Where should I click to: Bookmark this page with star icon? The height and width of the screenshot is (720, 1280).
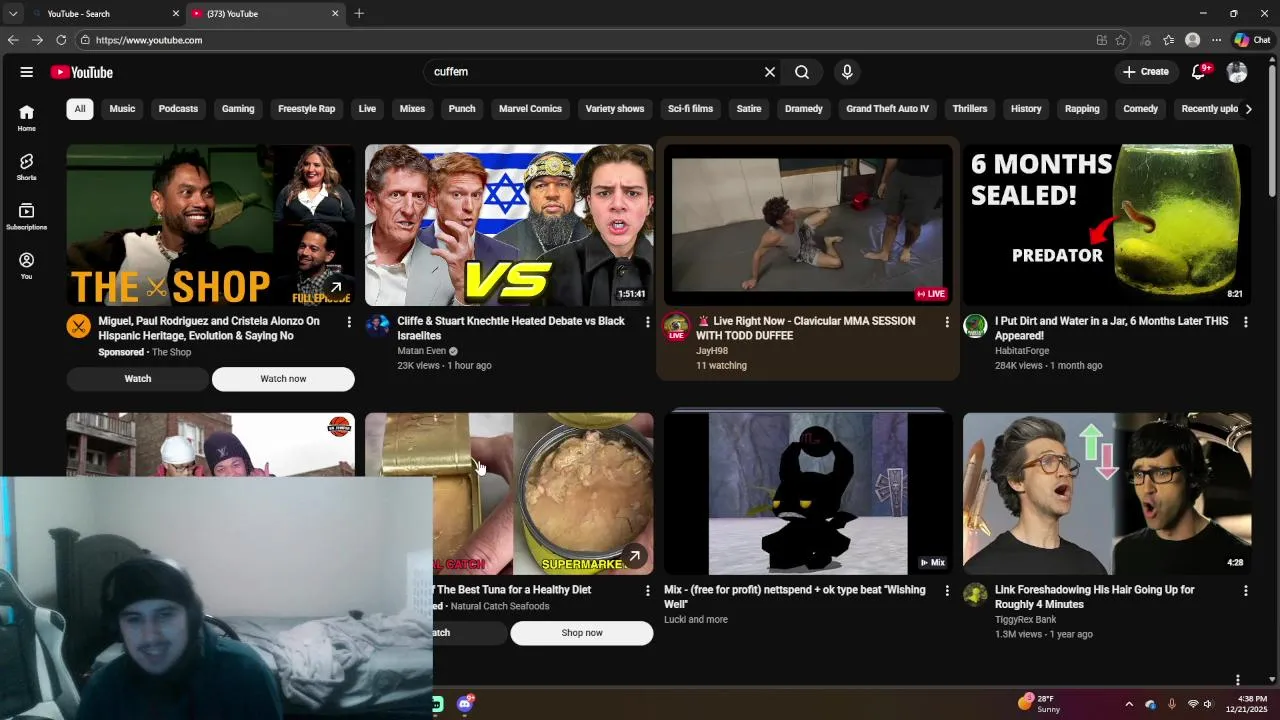1121,40
